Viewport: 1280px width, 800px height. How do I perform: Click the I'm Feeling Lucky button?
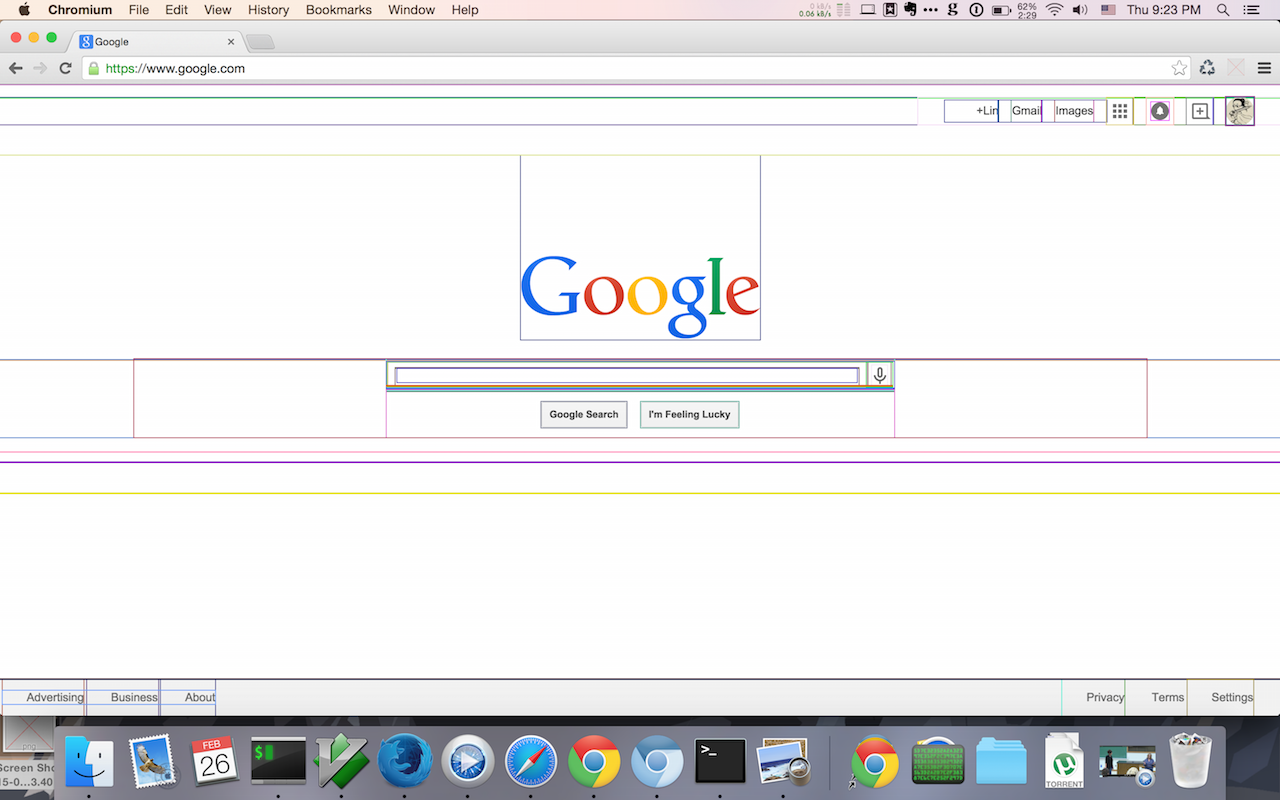tap(690, 414)
